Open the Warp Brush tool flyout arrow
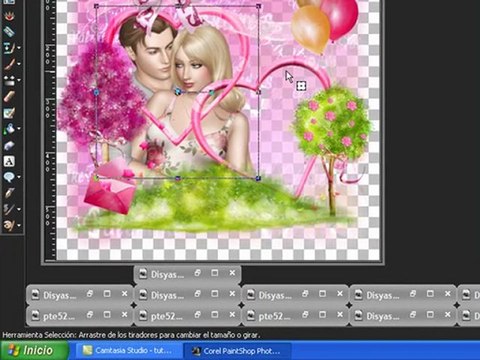 click(x=19, y=209)
